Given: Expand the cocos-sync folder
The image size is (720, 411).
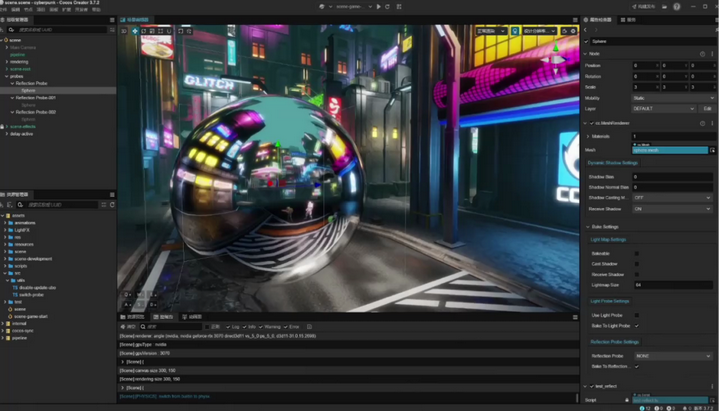Looking at the screenshot, I should [2, 331].
